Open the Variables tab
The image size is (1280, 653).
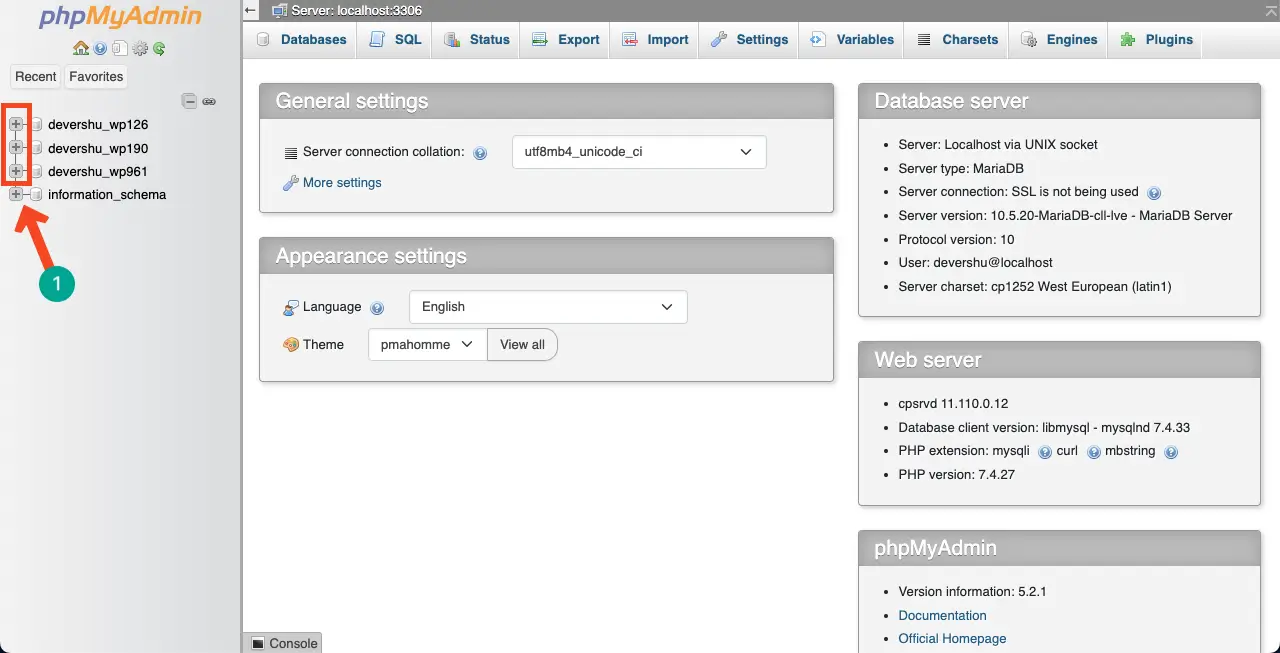click(851, 40)
